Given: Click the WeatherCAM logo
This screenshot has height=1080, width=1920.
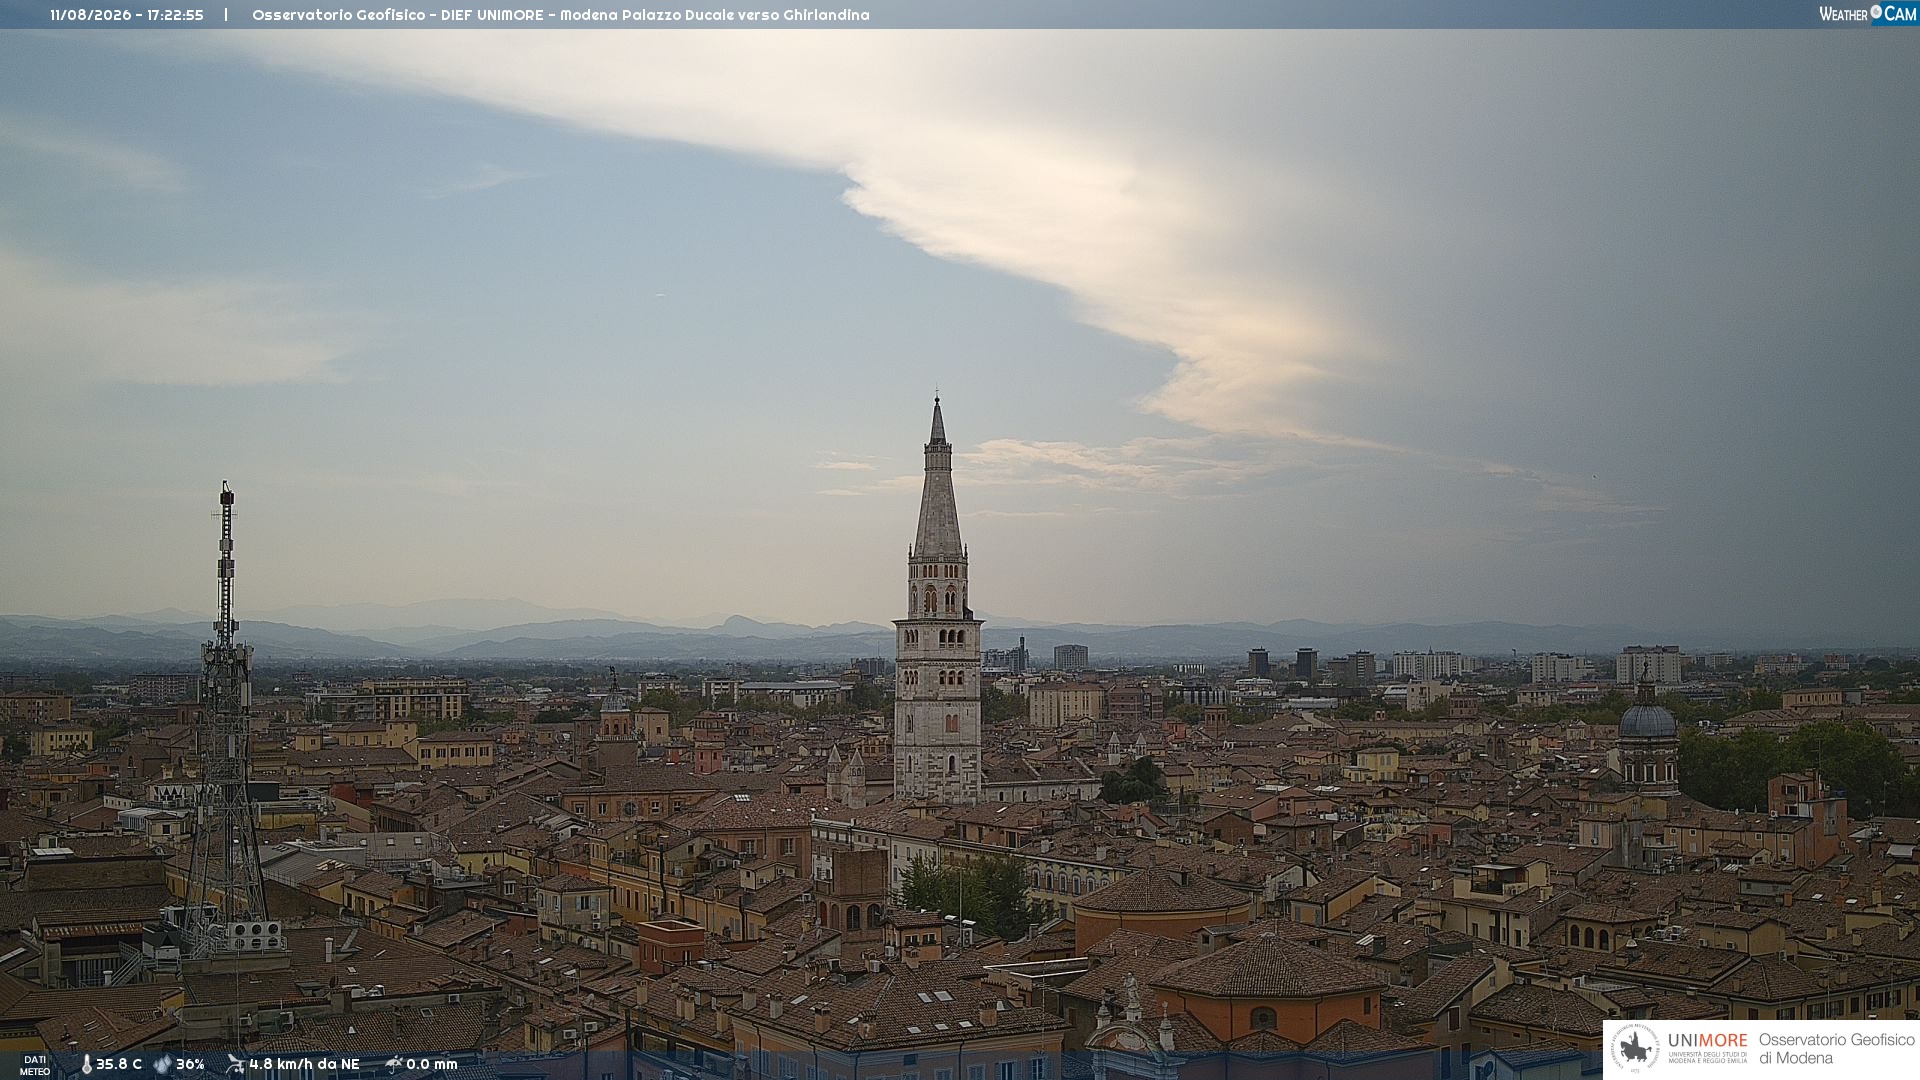Looking at the screenshot, I should point(1868,14).
